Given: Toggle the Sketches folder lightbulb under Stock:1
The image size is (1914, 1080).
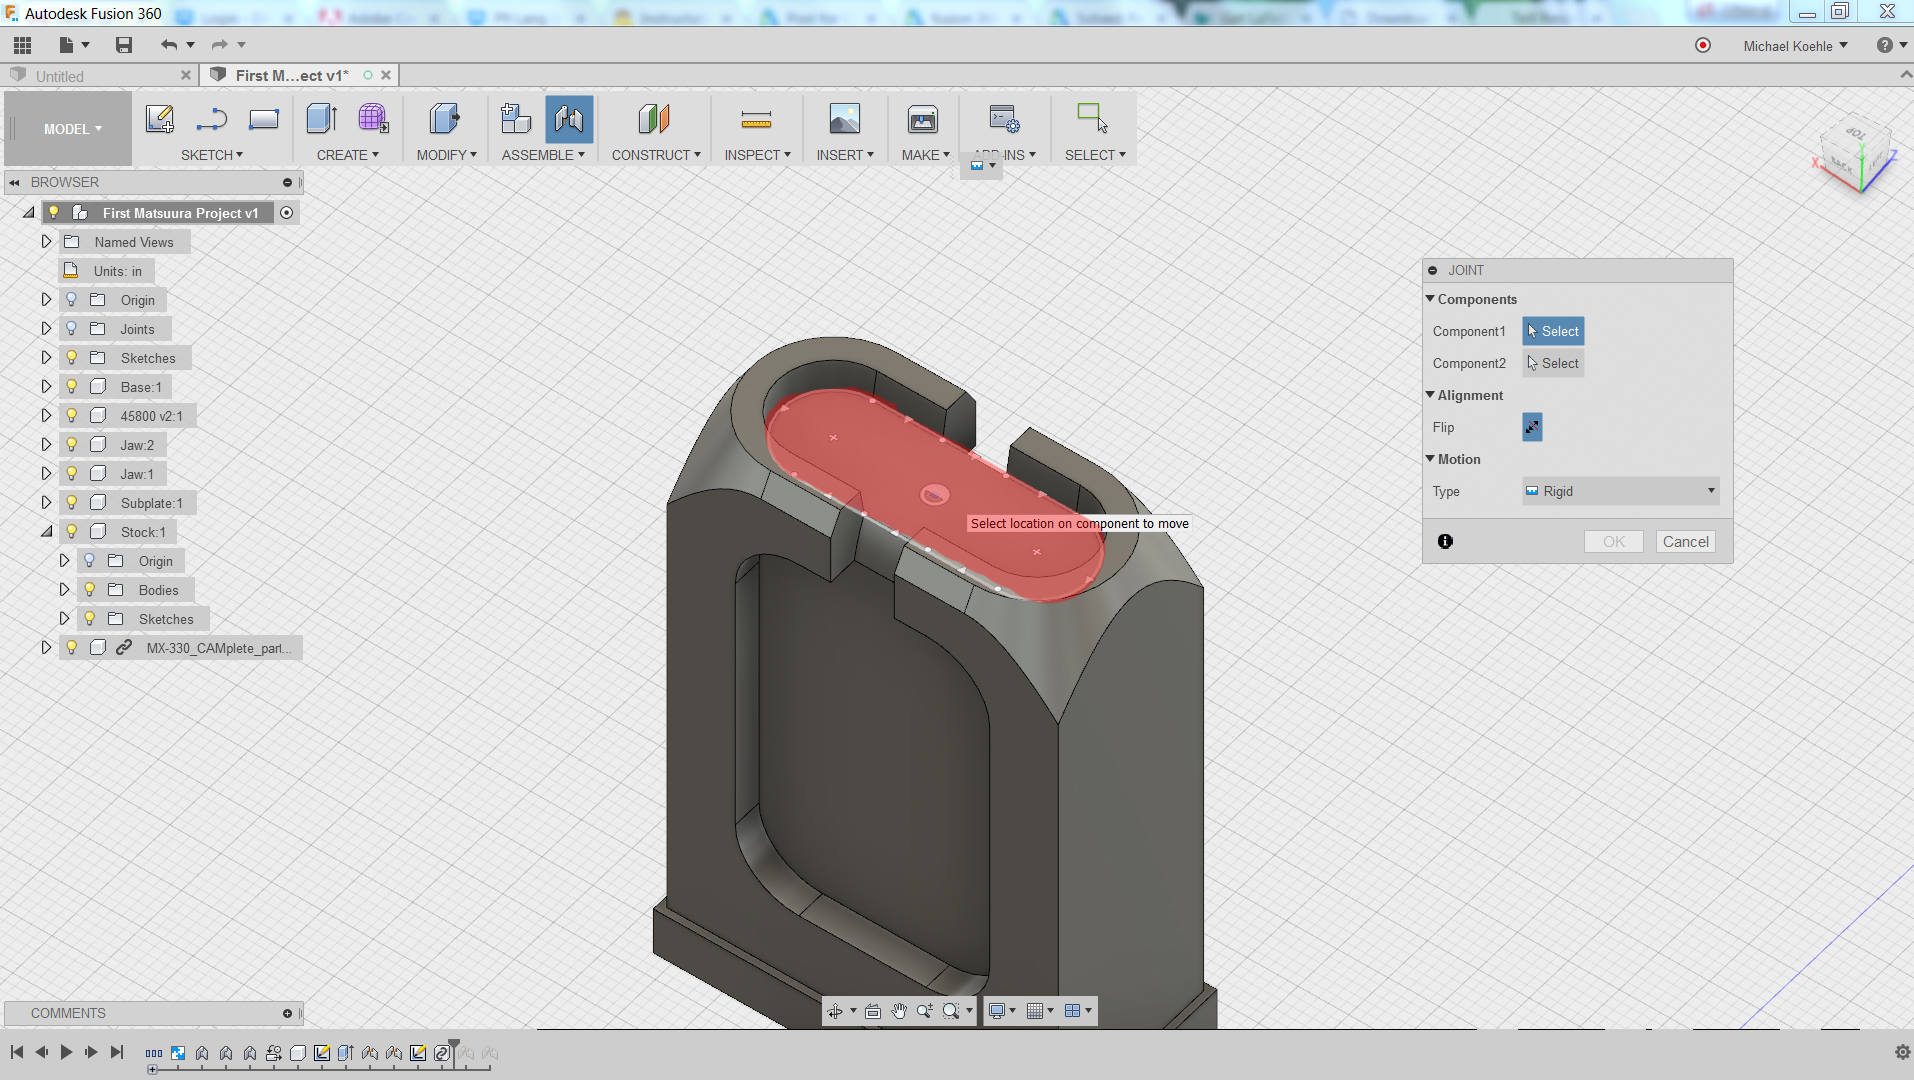Looking at the screenshot, I should click(90, 619).
